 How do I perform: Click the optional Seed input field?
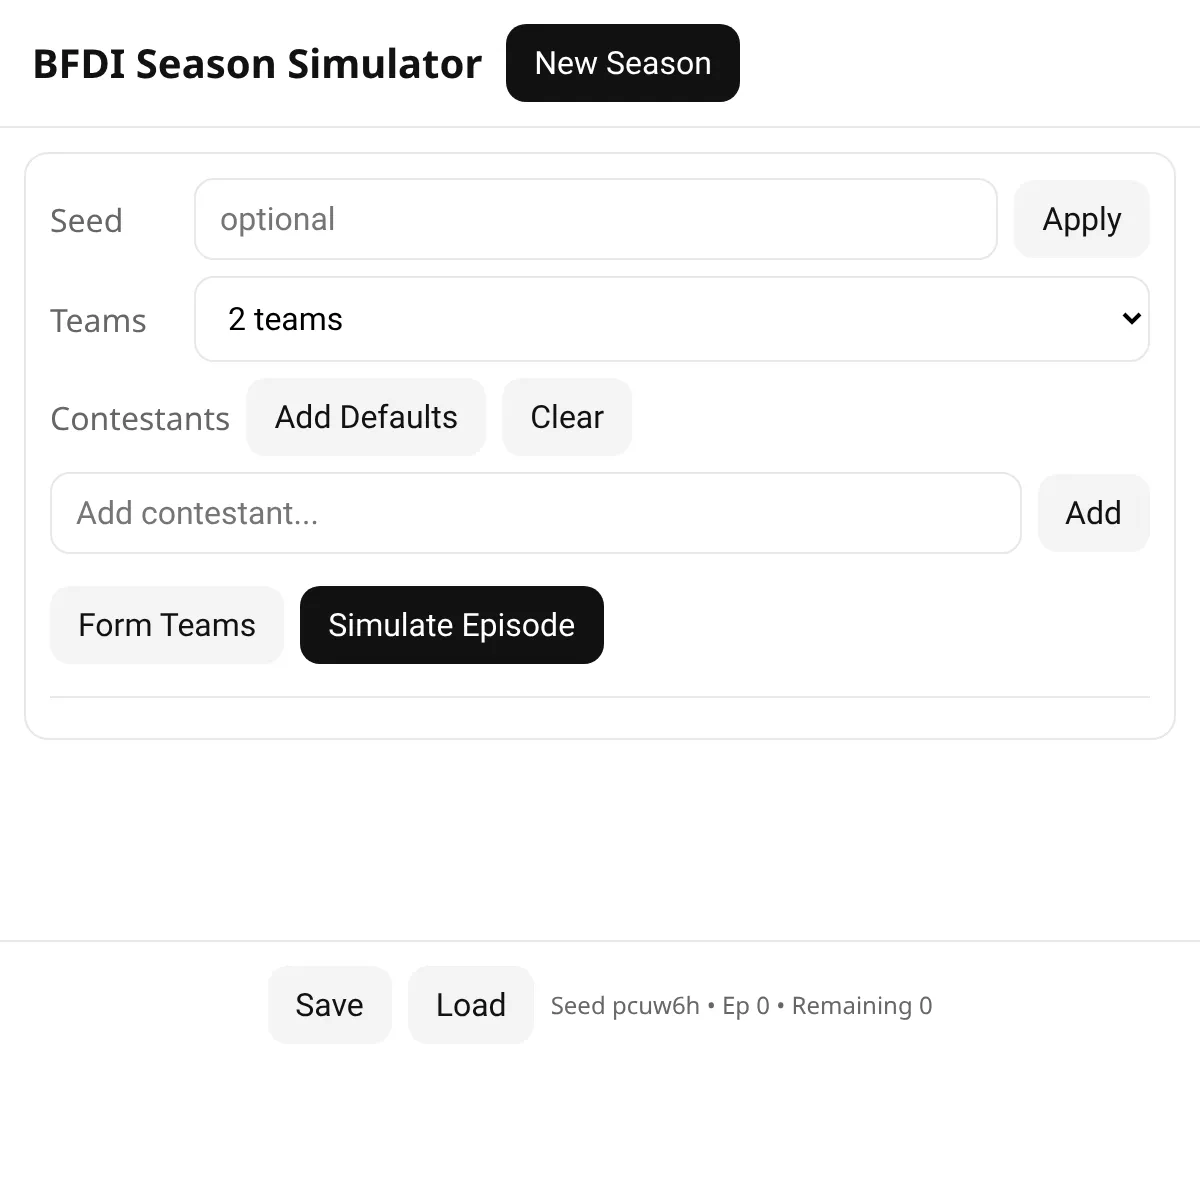(x=595, y=219)
